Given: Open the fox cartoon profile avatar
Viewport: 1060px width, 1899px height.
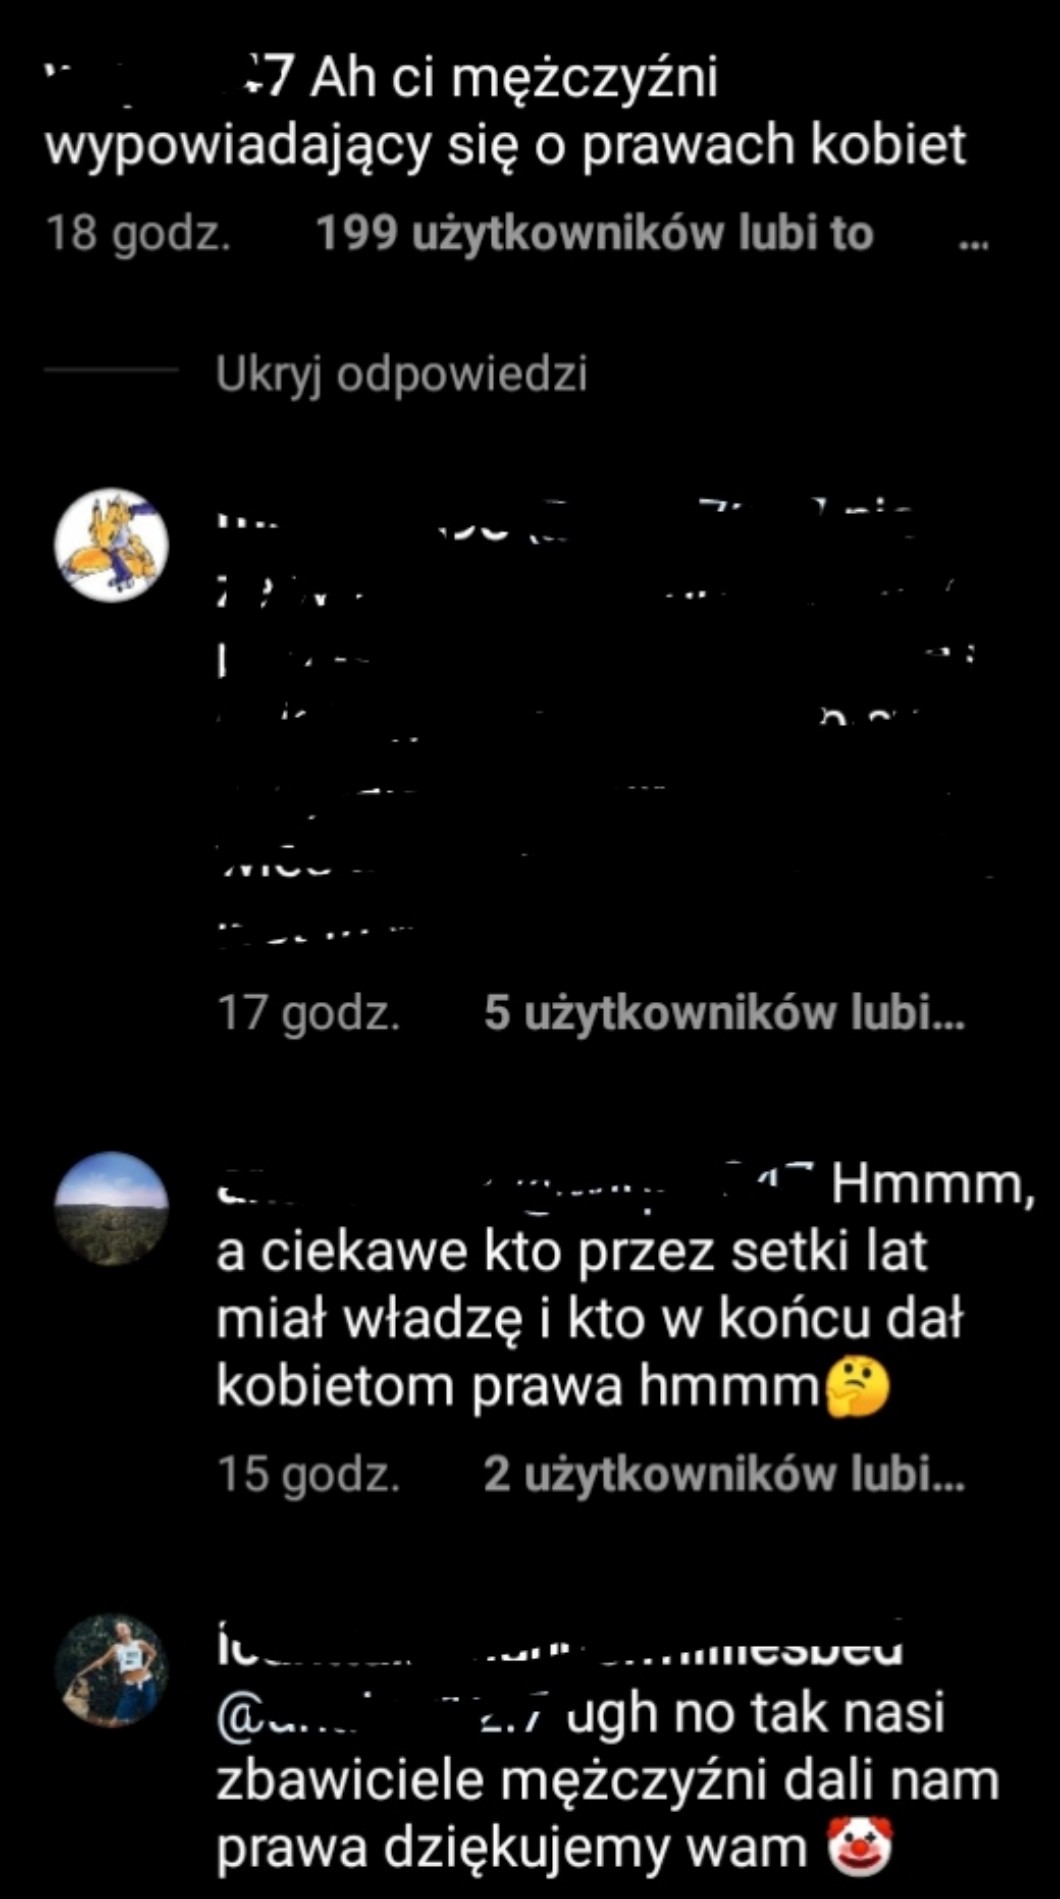Looking at the screenshot, I should click(x=111, y=545).
